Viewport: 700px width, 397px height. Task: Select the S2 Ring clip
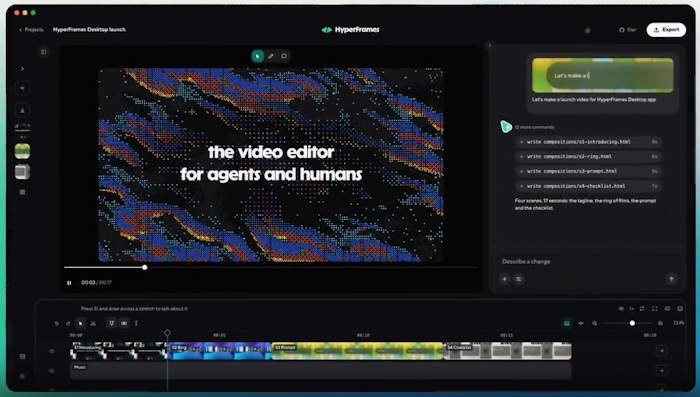(220, 351)
